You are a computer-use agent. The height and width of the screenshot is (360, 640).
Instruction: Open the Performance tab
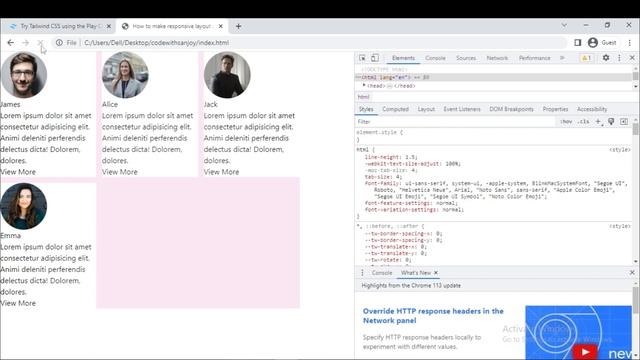coord(534,58)
